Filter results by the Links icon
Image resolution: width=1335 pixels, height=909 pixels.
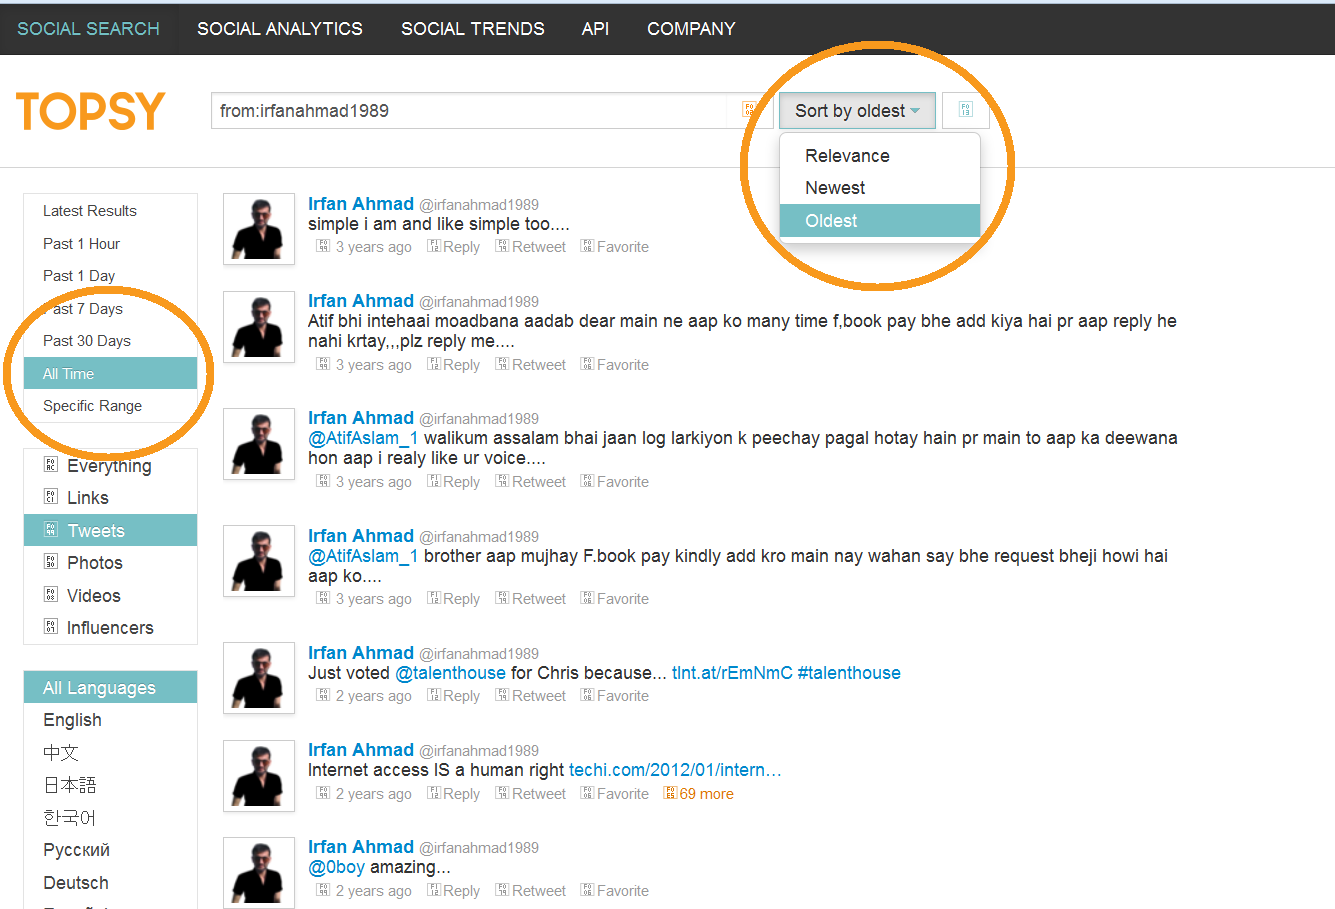point(51,497)
